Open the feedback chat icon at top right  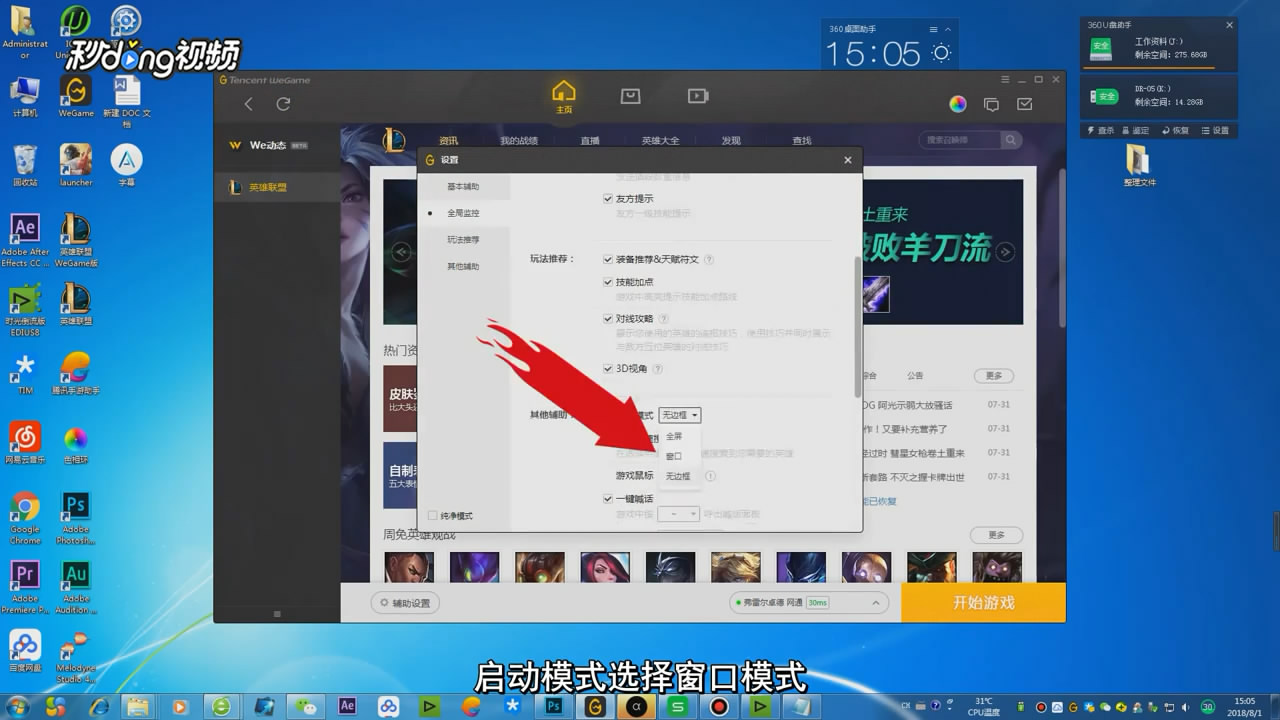click(990, 103)
